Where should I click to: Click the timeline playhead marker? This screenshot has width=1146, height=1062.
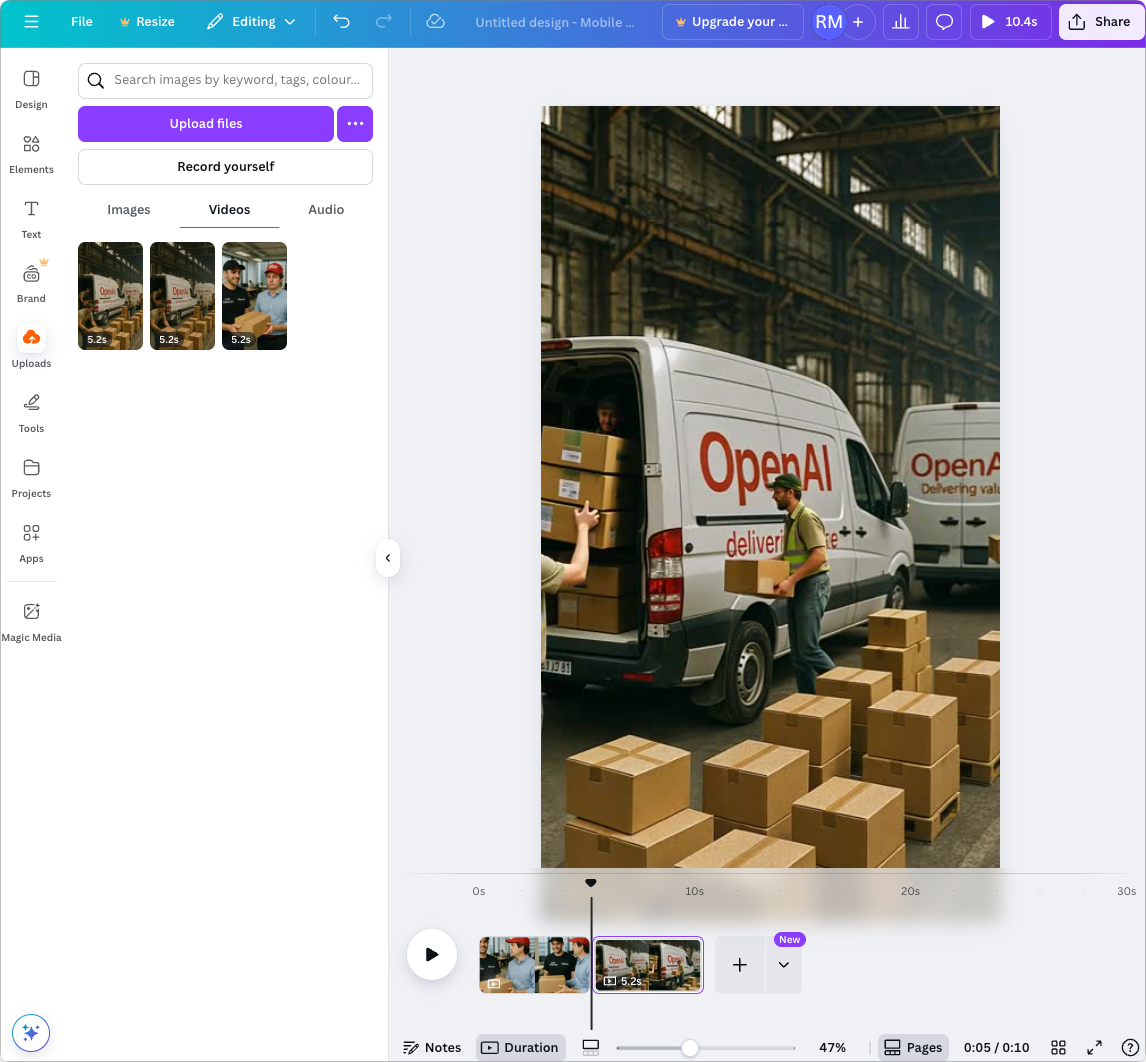[x=591, y=883]
